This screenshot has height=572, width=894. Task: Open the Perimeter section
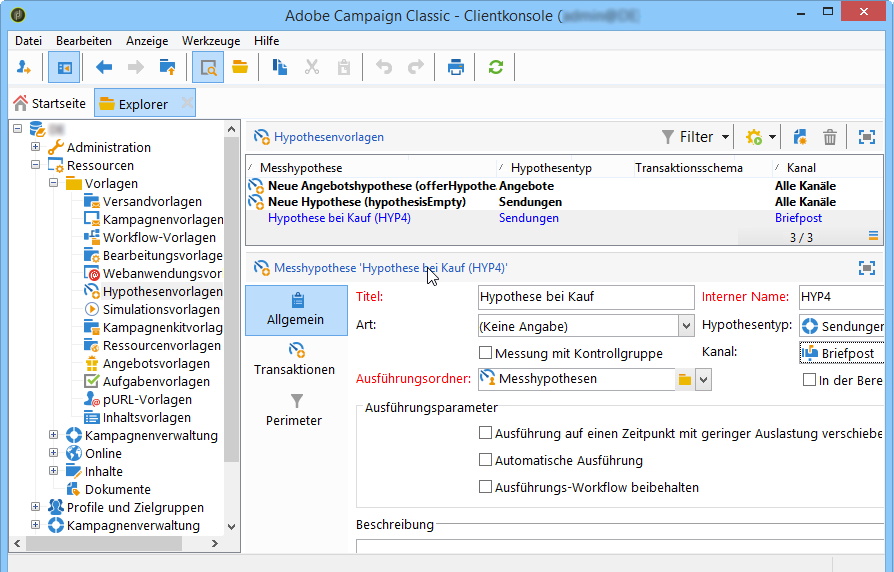(x=295, y=411)
